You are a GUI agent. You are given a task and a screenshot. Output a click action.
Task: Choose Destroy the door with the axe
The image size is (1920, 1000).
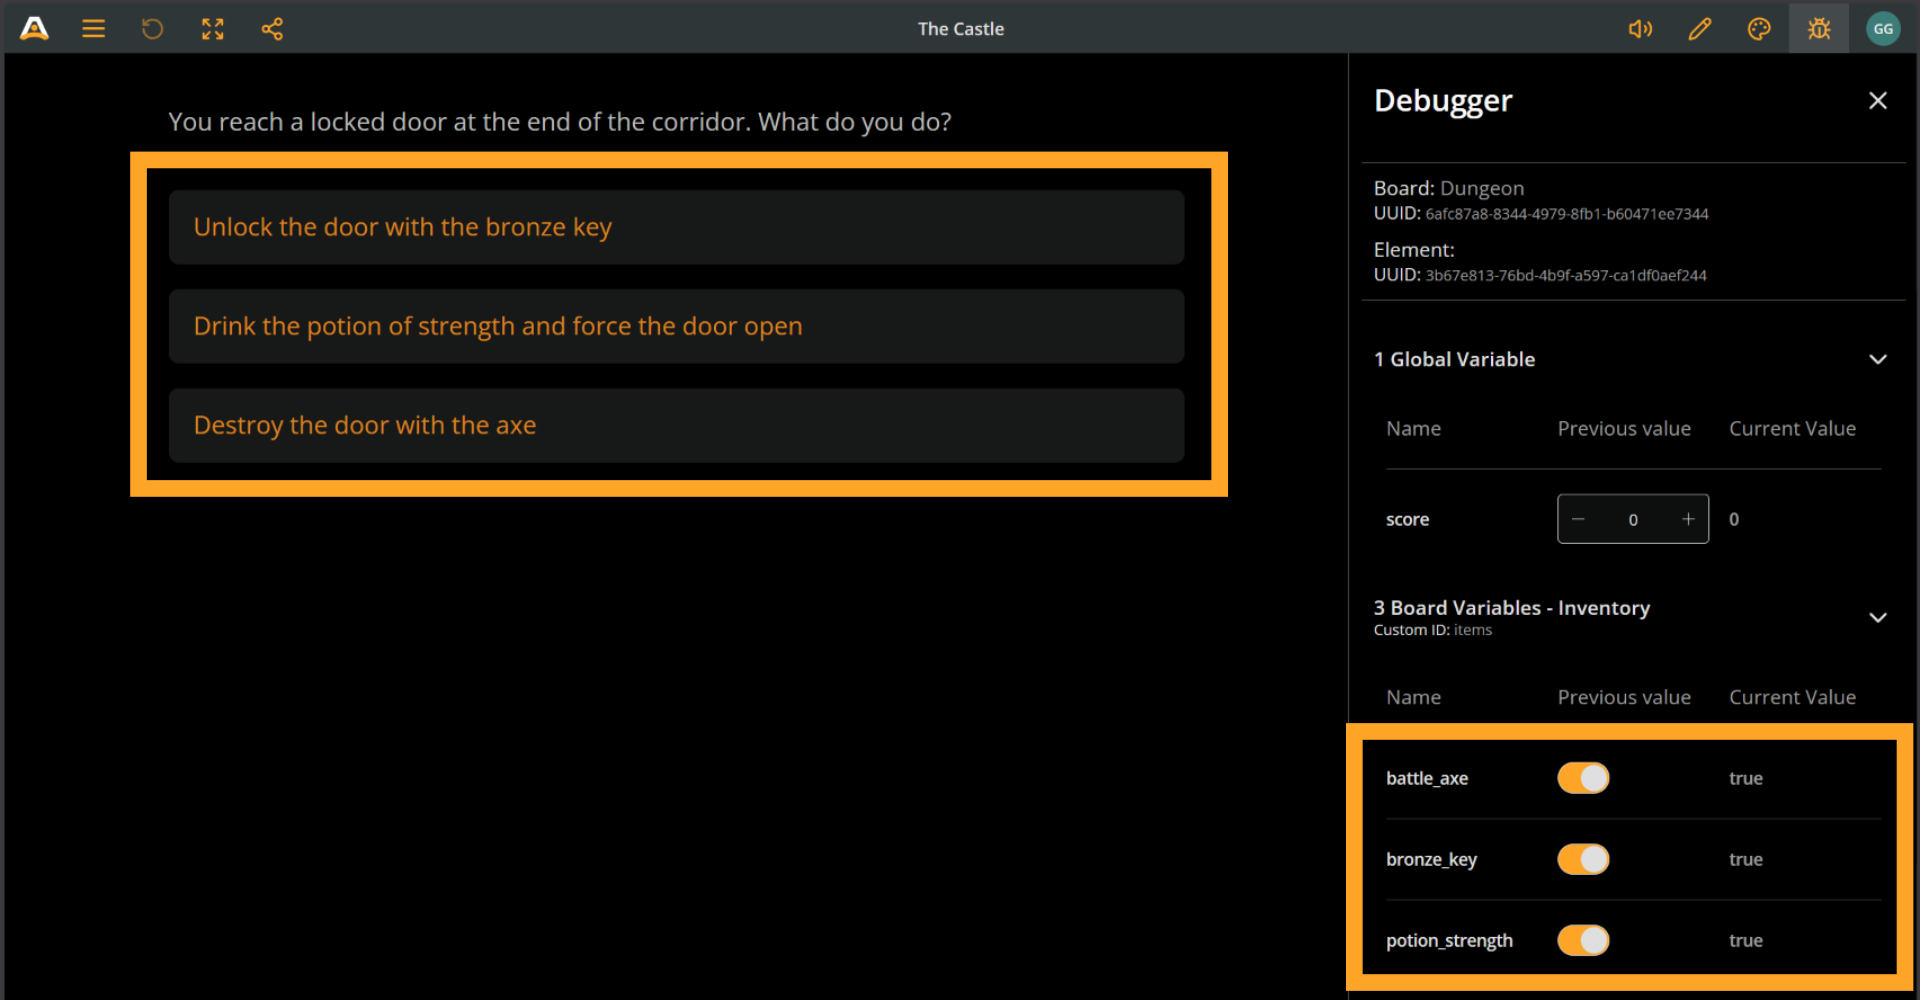point(676,425)
